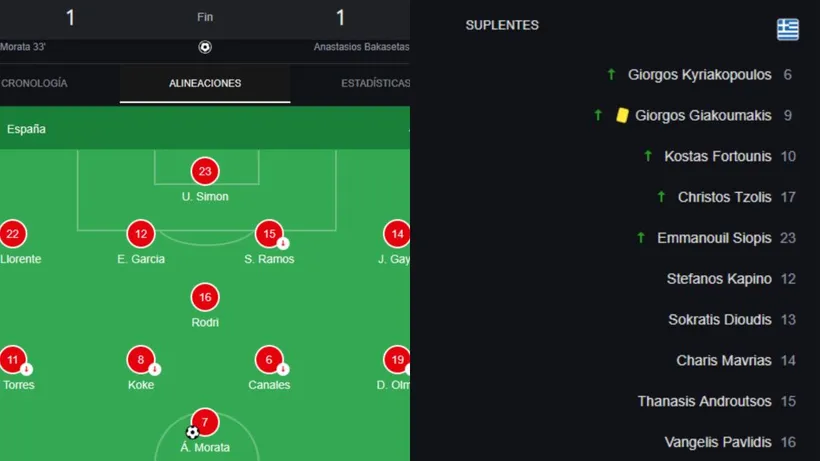Click the Greece flag icon beside Suplentes
Image resolution: width=820 pixels, height=461 pixels.
tap(788, 29)
